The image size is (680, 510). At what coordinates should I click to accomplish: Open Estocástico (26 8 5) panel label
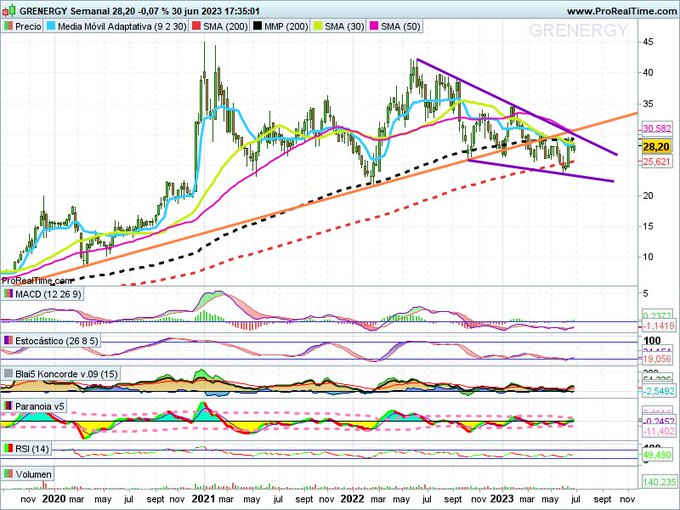(x=57, y=341)
